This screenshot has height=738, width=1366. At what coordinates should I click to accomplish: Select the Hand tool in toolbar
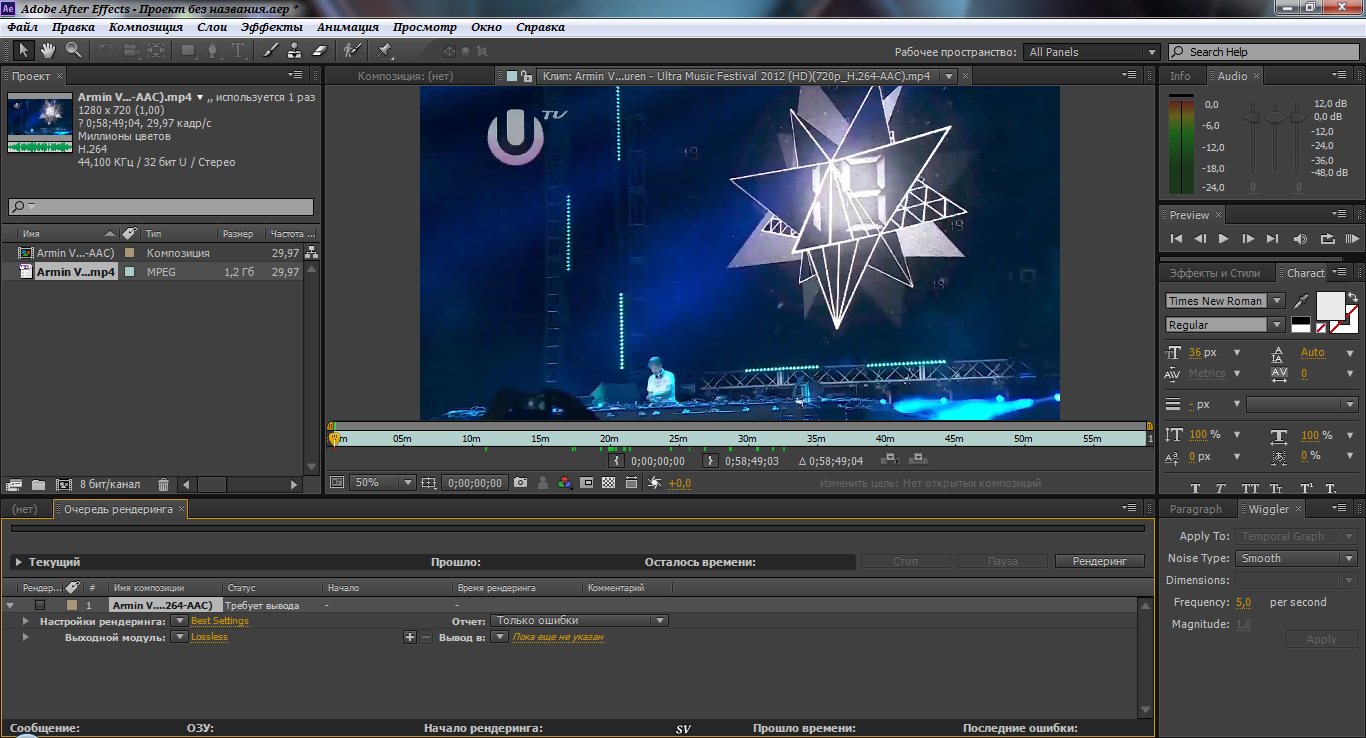coord(48,50)
